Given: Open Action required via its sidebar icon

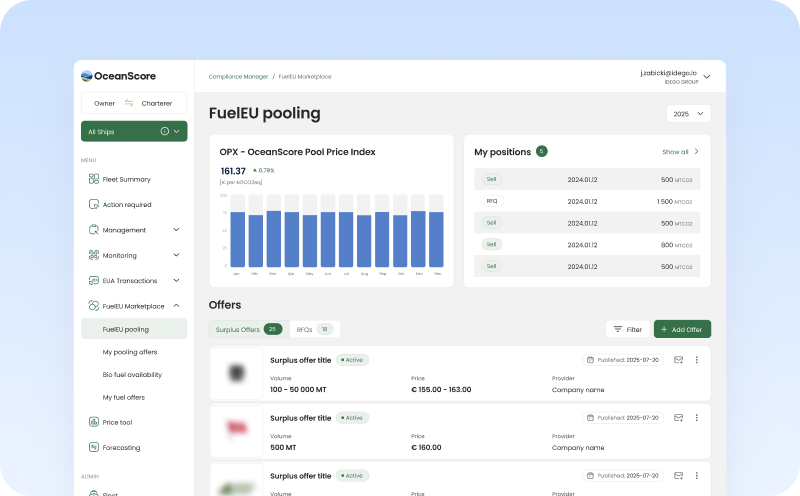Looking at the screenshot, I should point(94,205).
